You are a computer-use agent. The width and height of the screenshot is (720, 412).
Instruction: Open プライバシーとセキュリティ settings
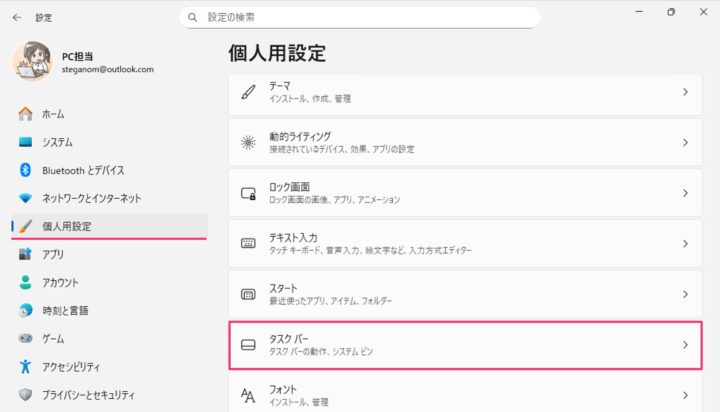tap(87, 394)
